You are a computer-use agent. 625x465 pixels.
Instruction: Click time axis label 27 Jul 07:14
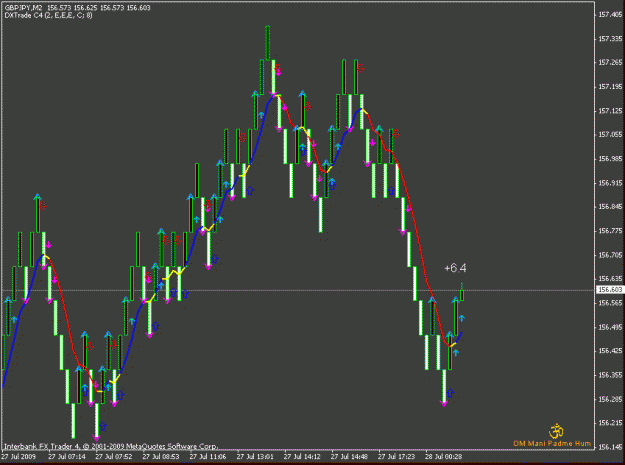(67, 457)
